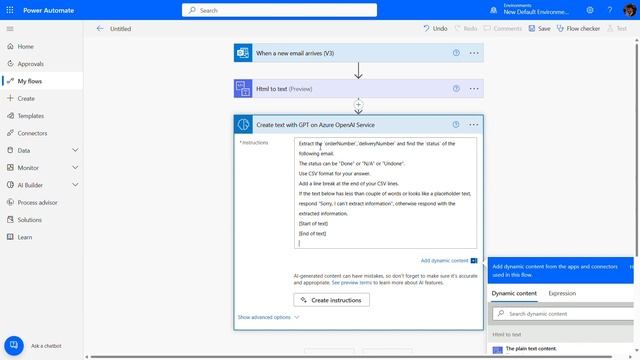Open the help question mark in header
The height and width of the screenshot is (360, 640).
(610, 10)
